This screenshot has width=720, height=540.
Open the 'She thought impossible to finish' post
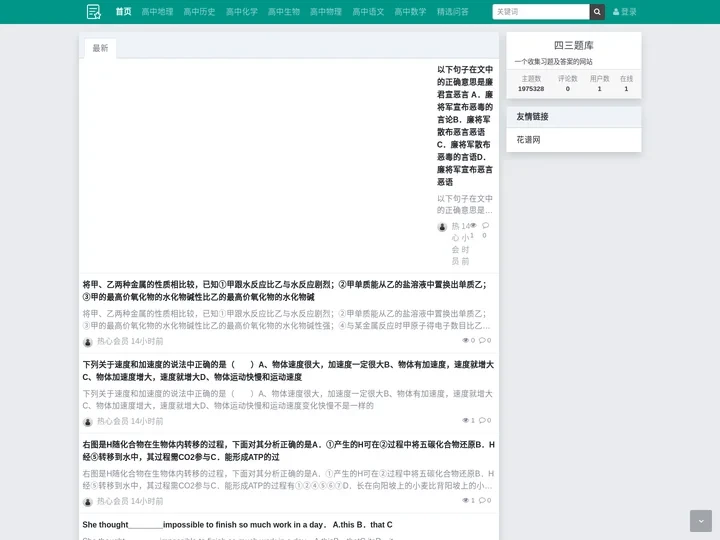(237, 524)
